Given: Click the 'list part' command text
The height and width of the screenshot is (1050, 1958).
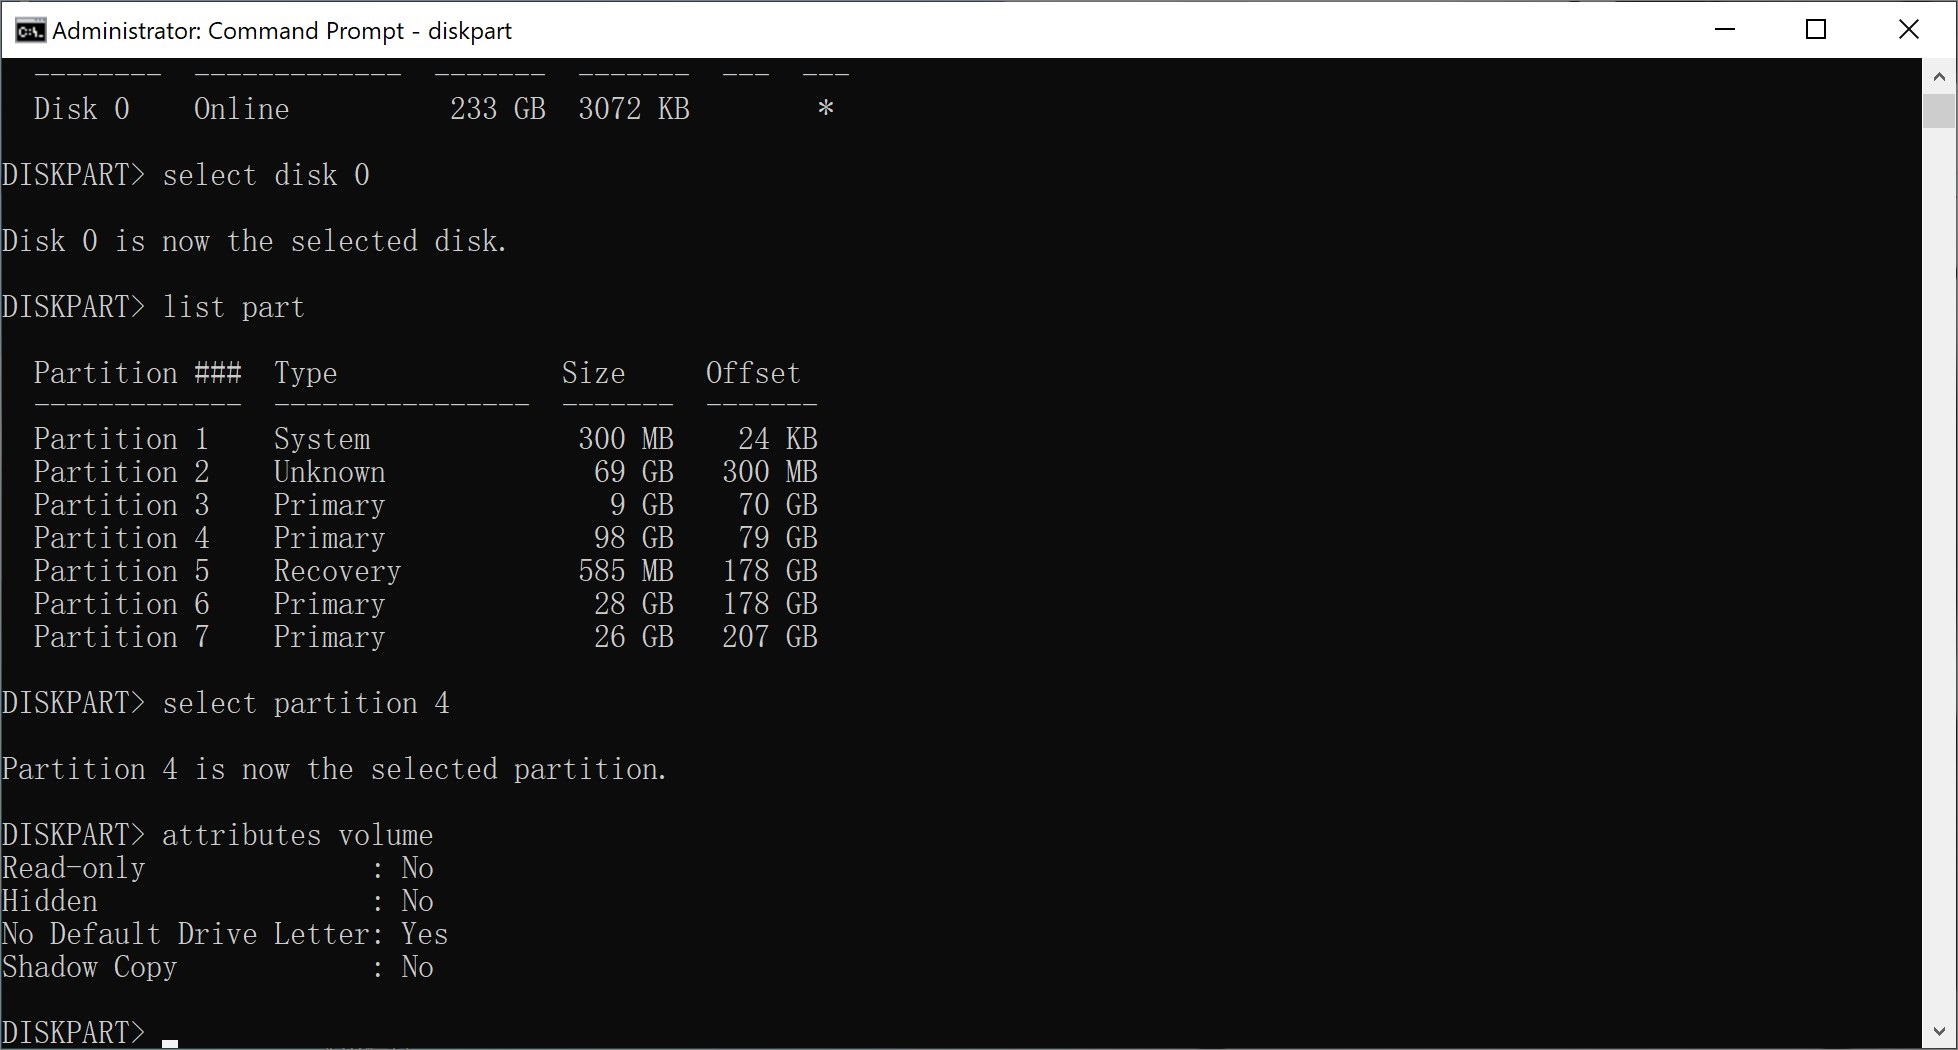Looking at the screenshot, I should (233, 307).
